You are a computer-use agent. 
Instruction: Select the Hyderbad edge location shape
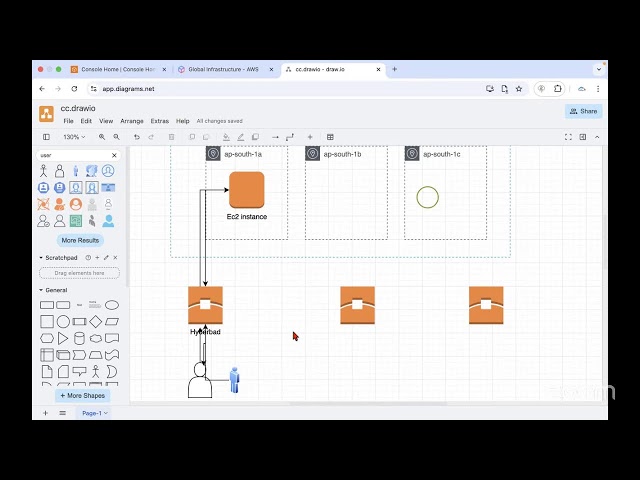pyautogui.click(x=205, y=305)
